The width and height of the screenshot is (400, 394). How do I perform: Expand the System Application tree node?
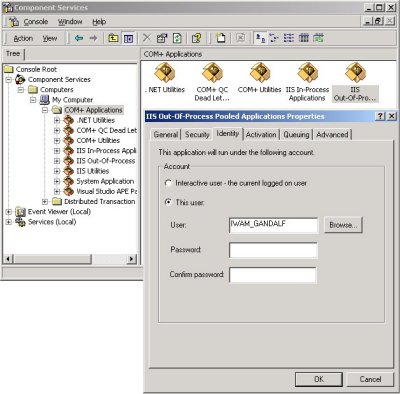pos(57,181)
